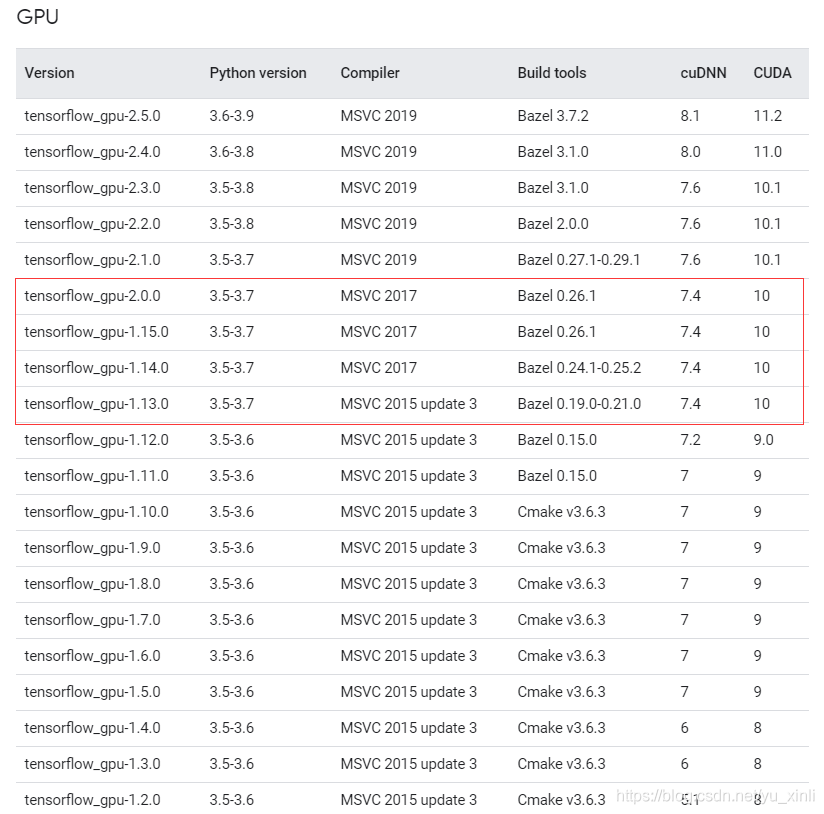Click Cmake v3.6.3 cell in tensorflow_gpu-1.5.0 row

[561, 692]
